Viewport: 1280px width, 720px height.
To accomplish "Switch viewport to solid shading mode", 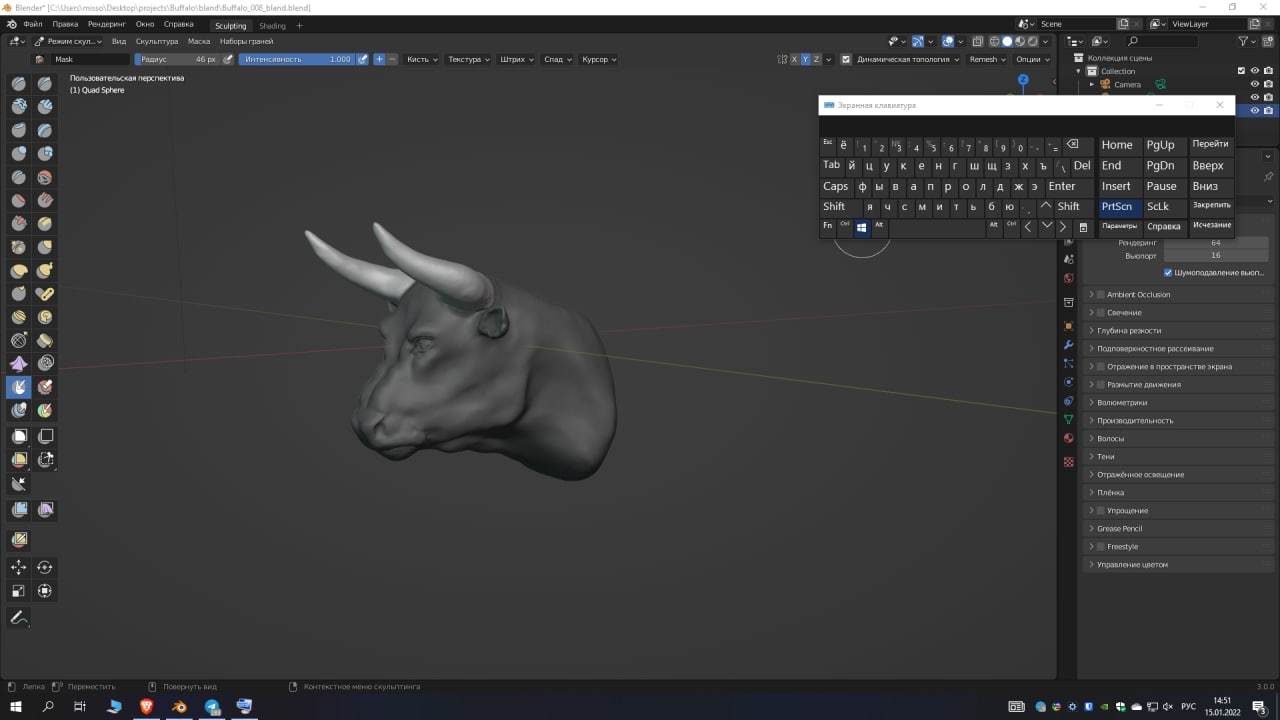I will (x=1007, y=41).
